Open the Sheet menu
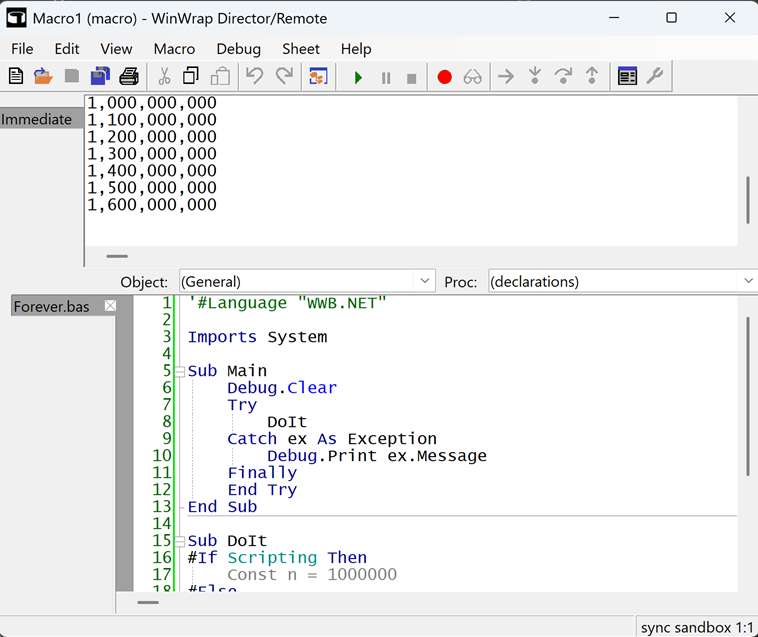The image size is (758, 637). 301,49
